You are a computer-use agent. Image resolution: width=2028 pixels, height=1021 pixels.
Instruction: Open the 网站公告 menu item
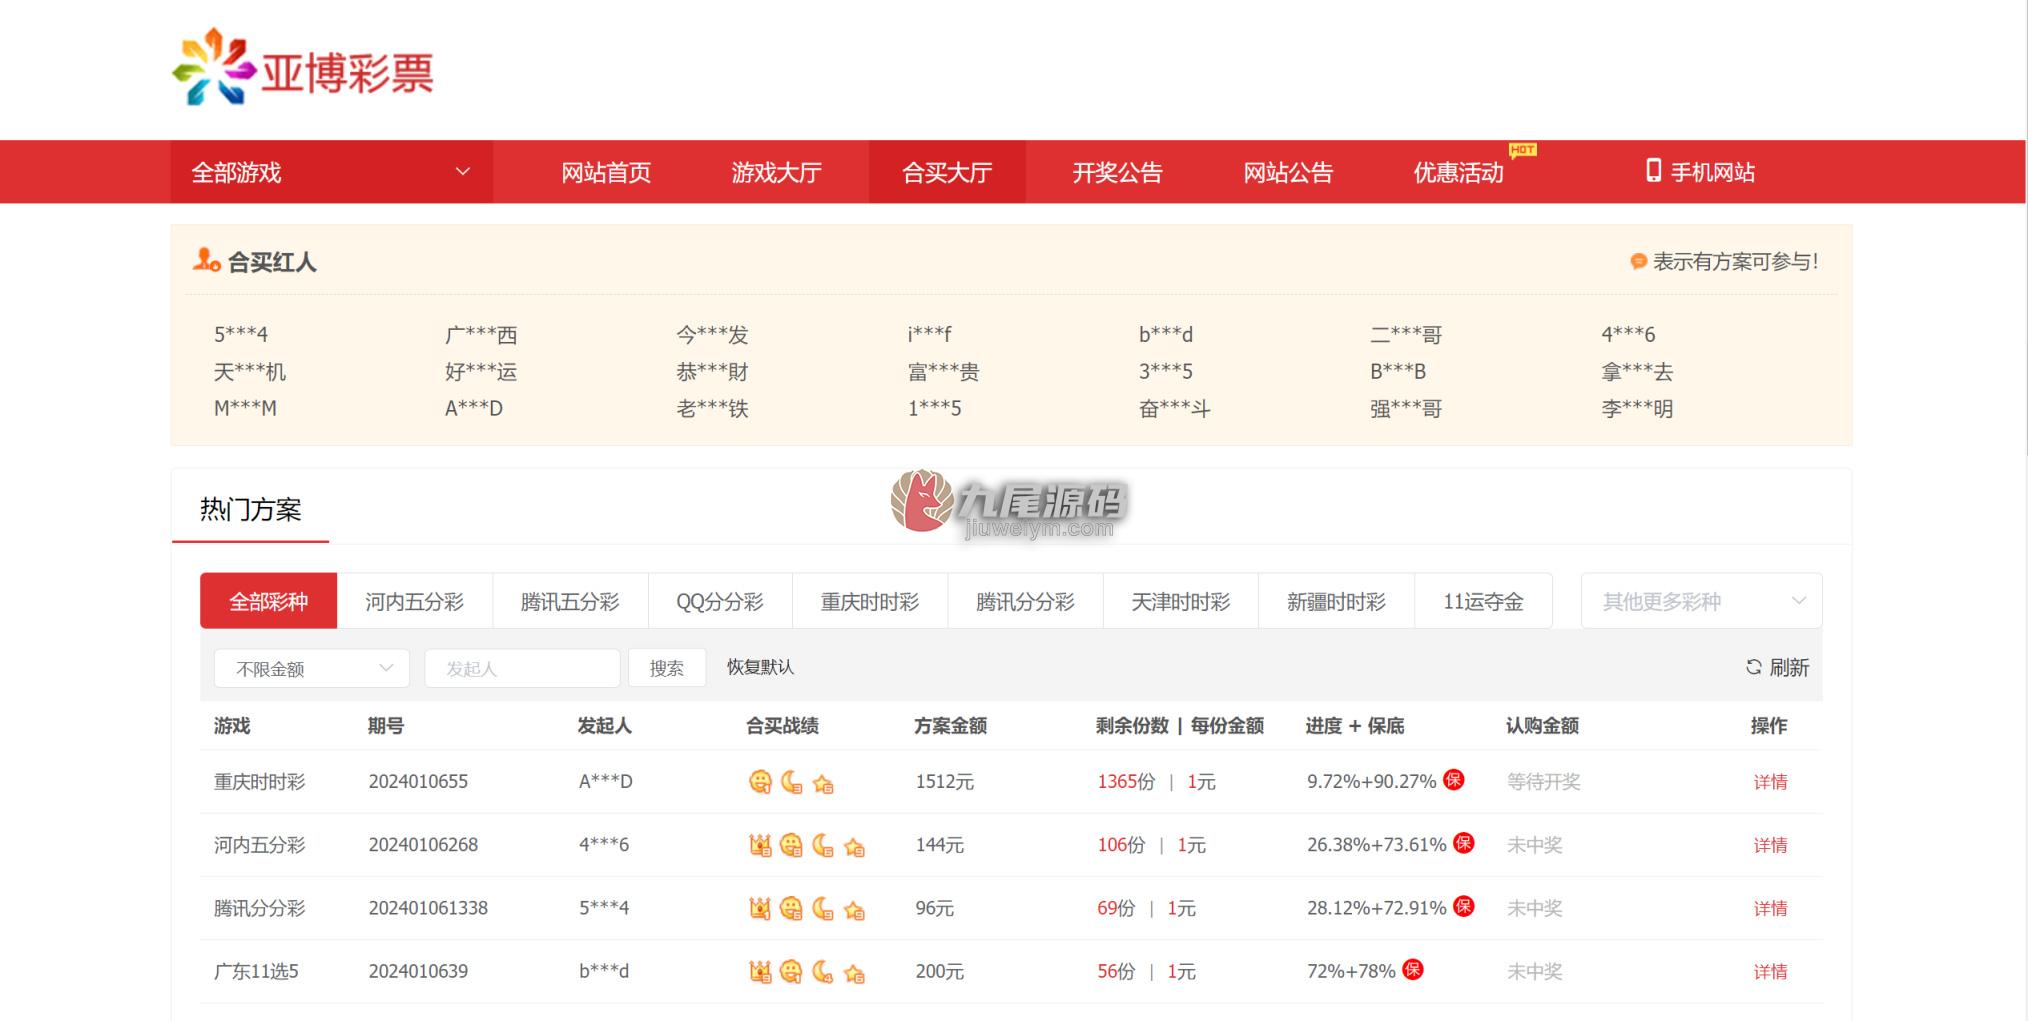1288,172
